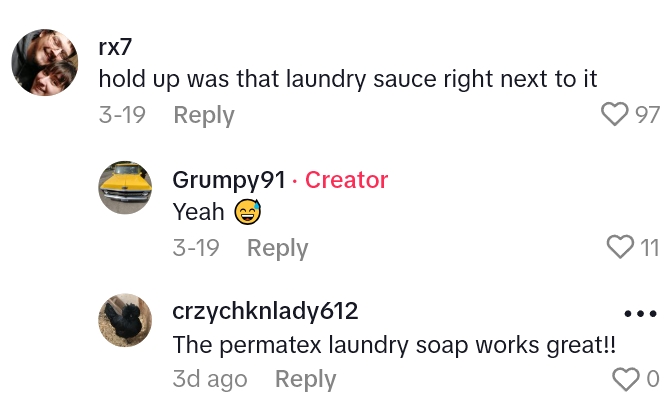Click the hold up laundry sauce comment text

click(x=348, y=79)
